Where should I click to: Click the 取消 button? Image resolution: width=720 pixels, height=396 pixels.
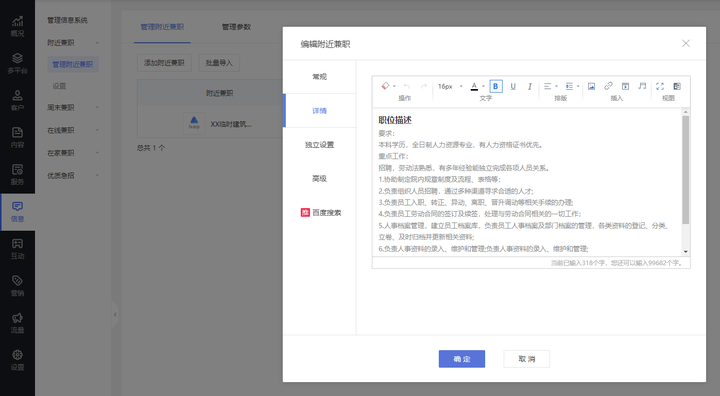pyautogui.click(x=527, y=359)
